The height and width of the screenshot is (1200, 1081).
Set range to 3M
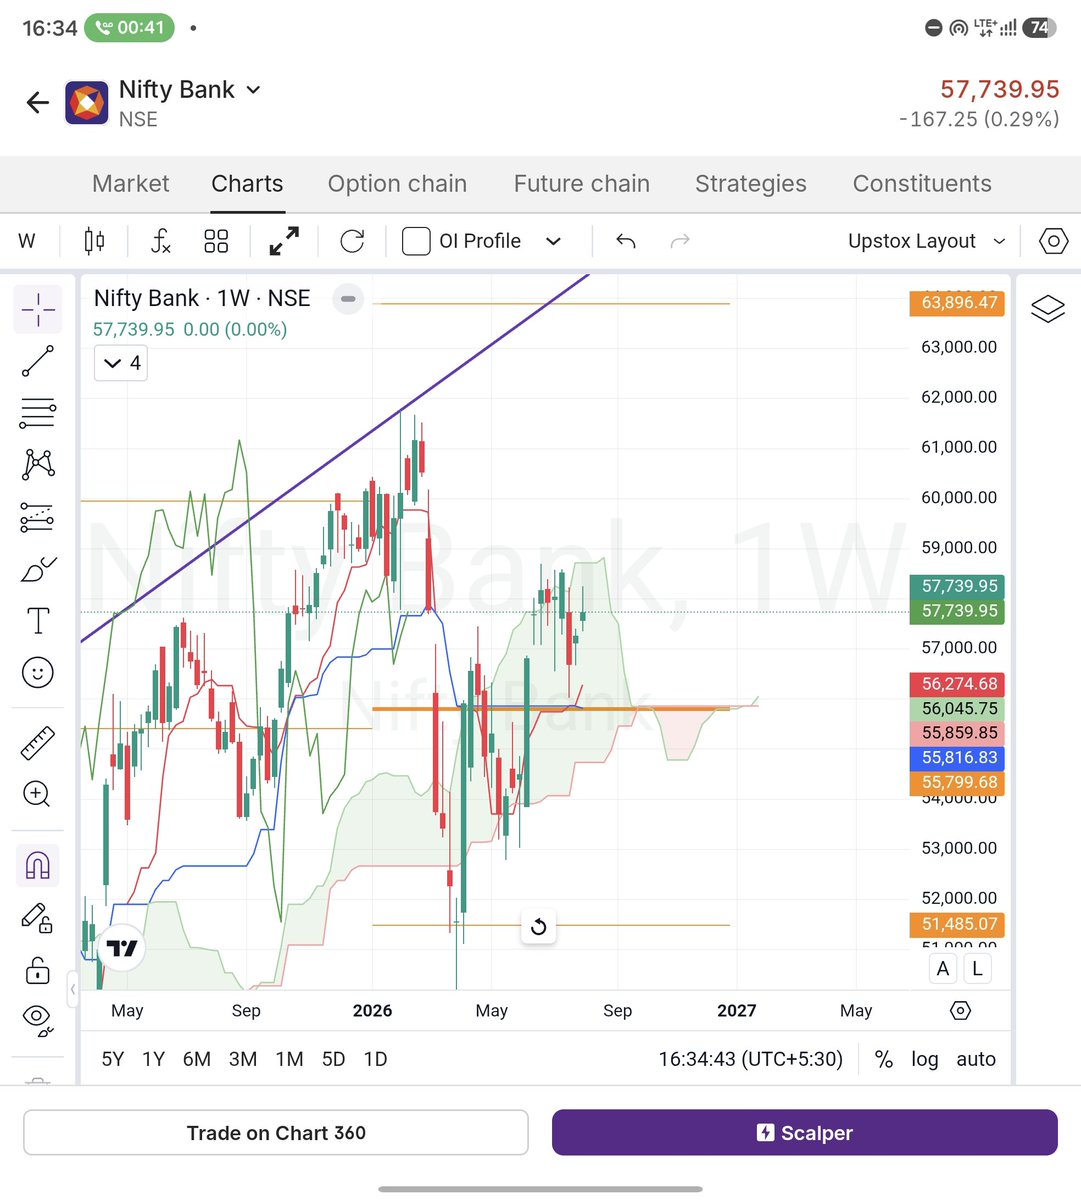[243, 1059]
